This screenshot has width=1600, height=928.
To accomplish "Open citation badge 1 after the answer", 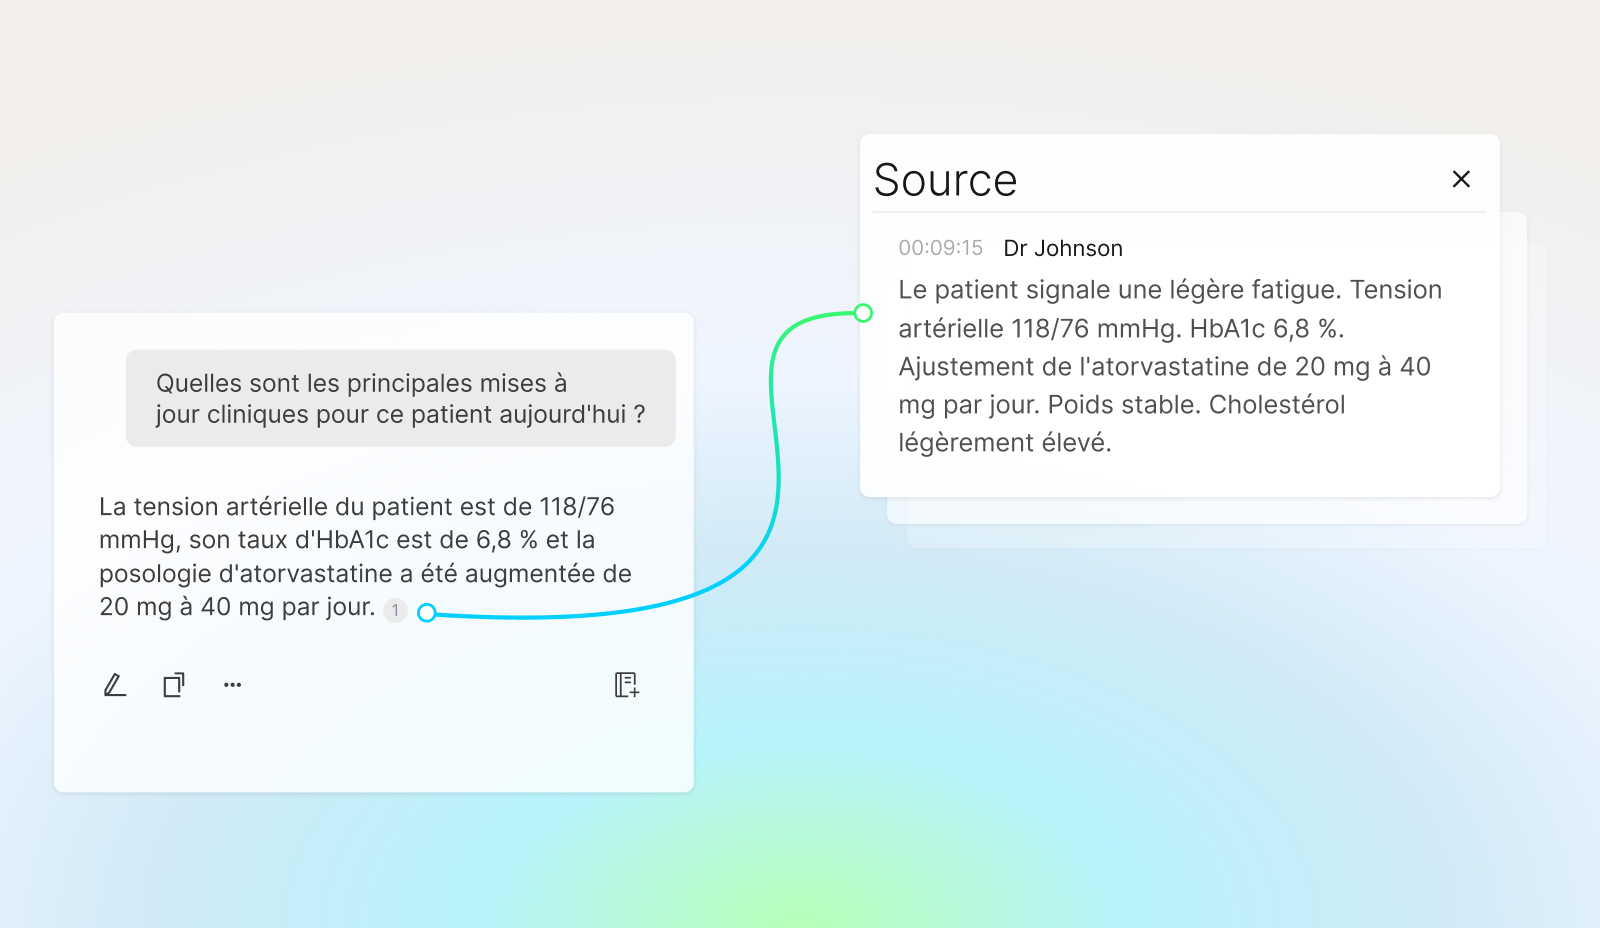I will tap(396, 610).
